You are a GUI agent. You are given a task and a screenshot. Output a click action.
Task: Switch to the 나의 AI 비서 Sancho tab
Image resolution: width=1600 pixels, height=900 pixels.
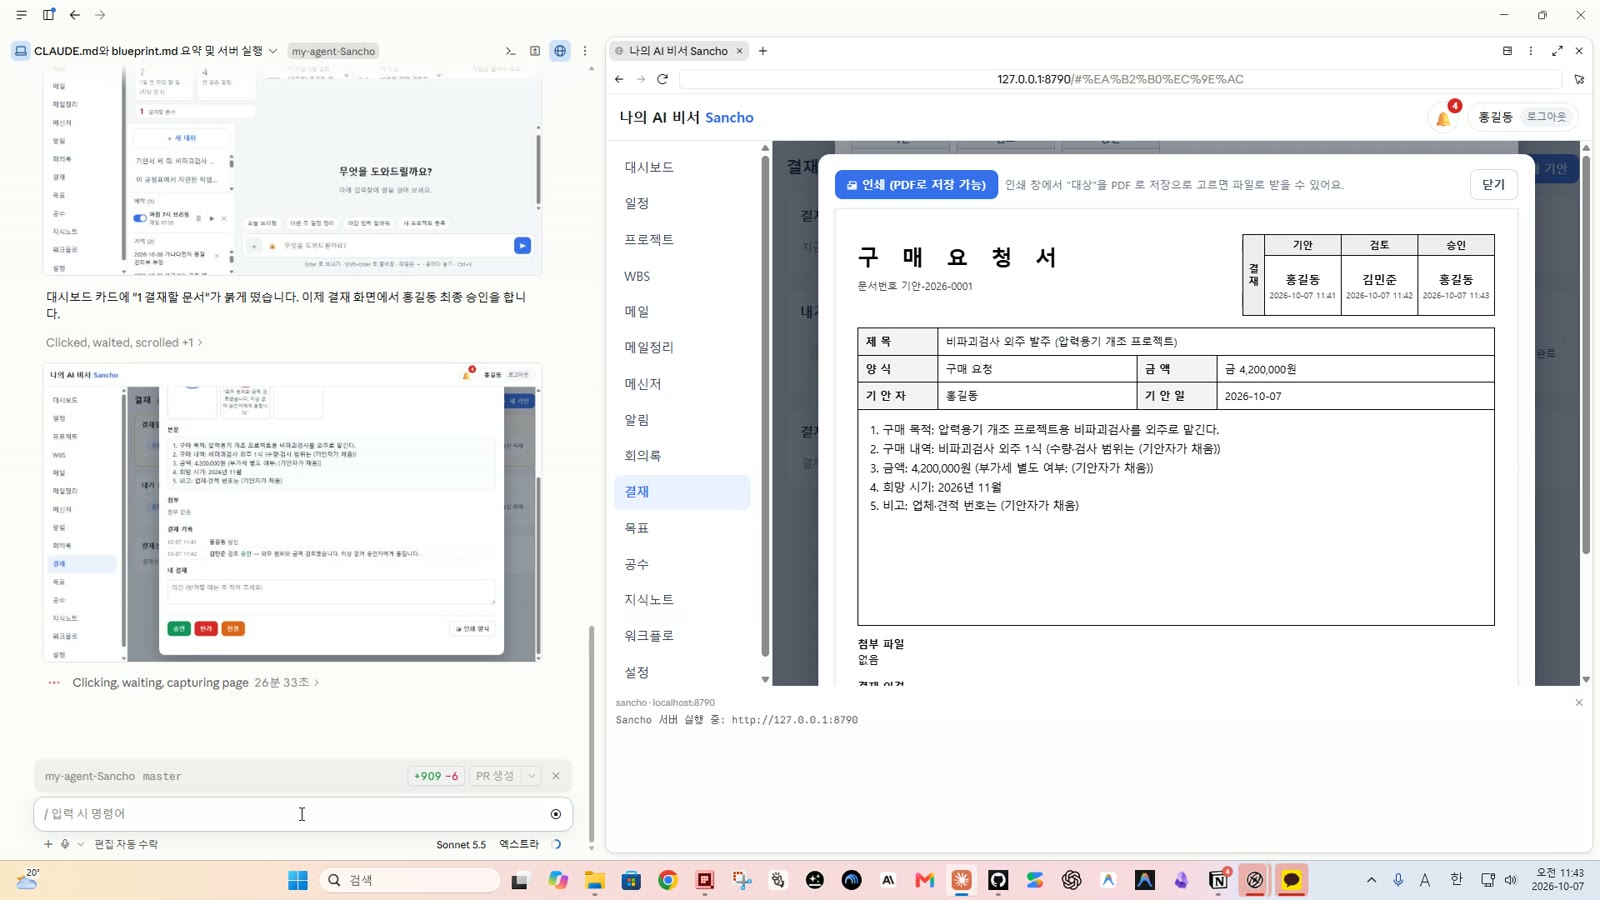678,51
